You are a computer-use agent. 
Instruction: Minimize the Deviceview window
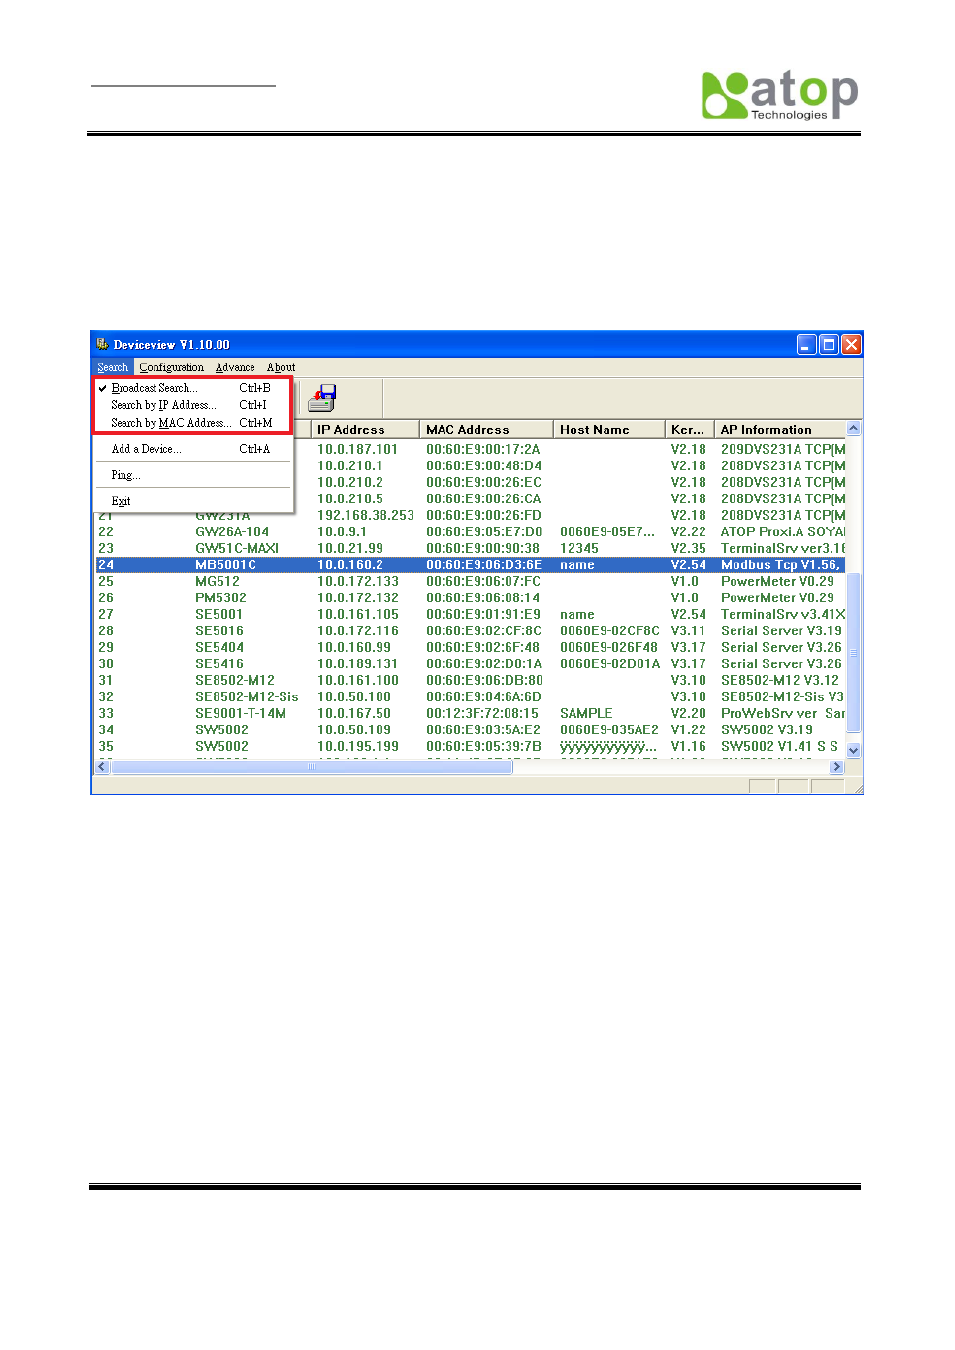coord(807,344)
